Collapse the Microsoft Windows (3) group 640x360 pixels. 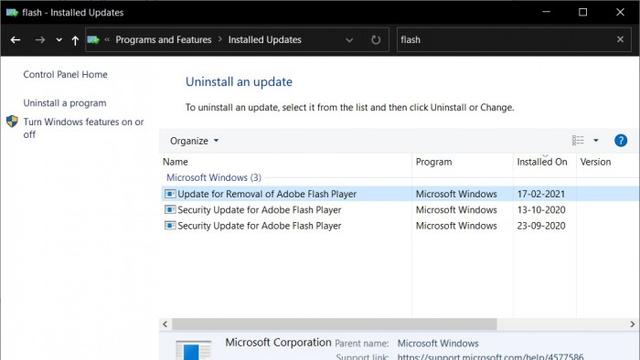[214, 178]
